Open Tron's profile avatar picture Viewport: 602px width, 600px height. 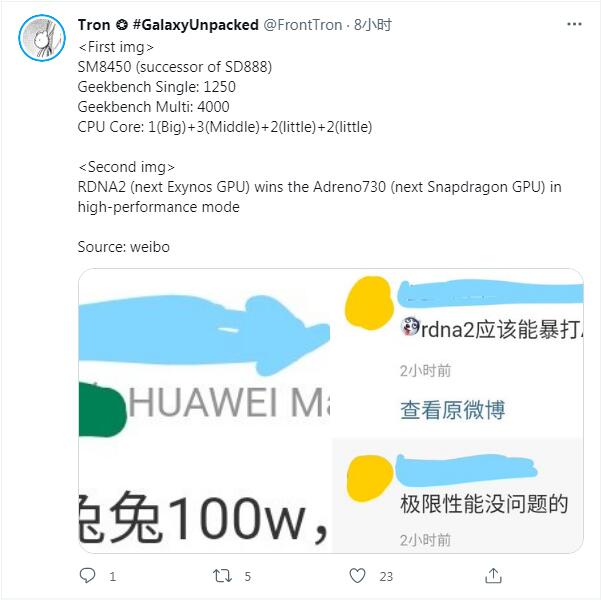click(x=42, y=38)
